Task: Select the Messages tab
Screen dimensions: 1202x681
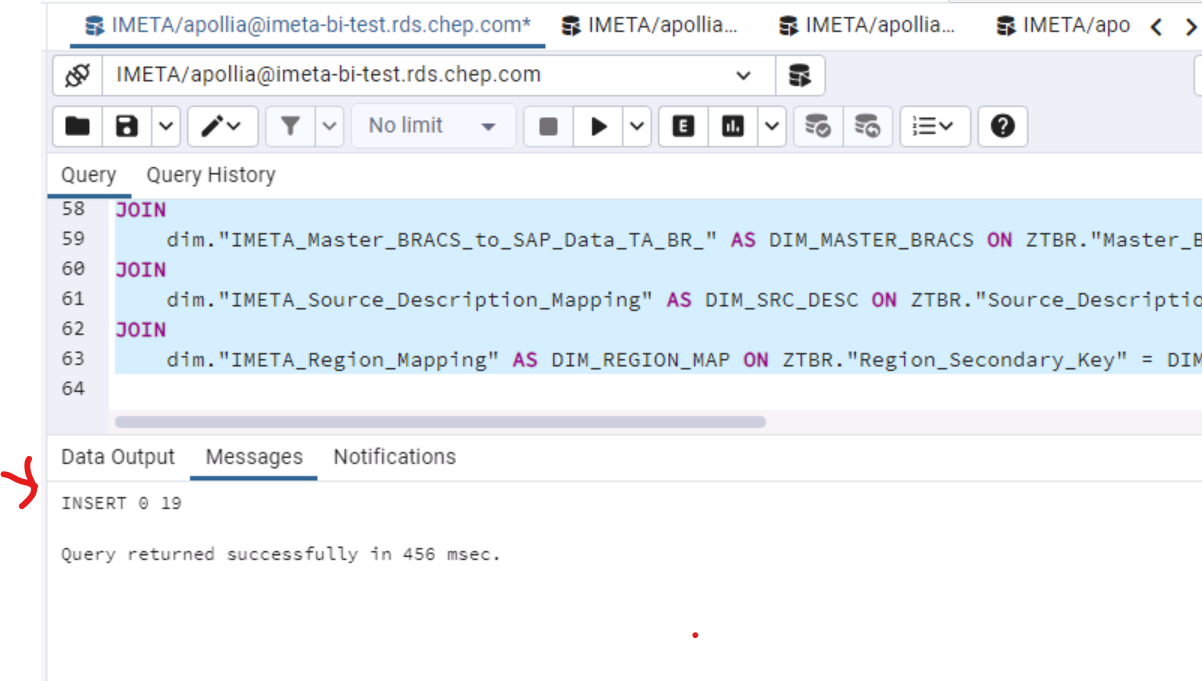Action: (254, 457)
